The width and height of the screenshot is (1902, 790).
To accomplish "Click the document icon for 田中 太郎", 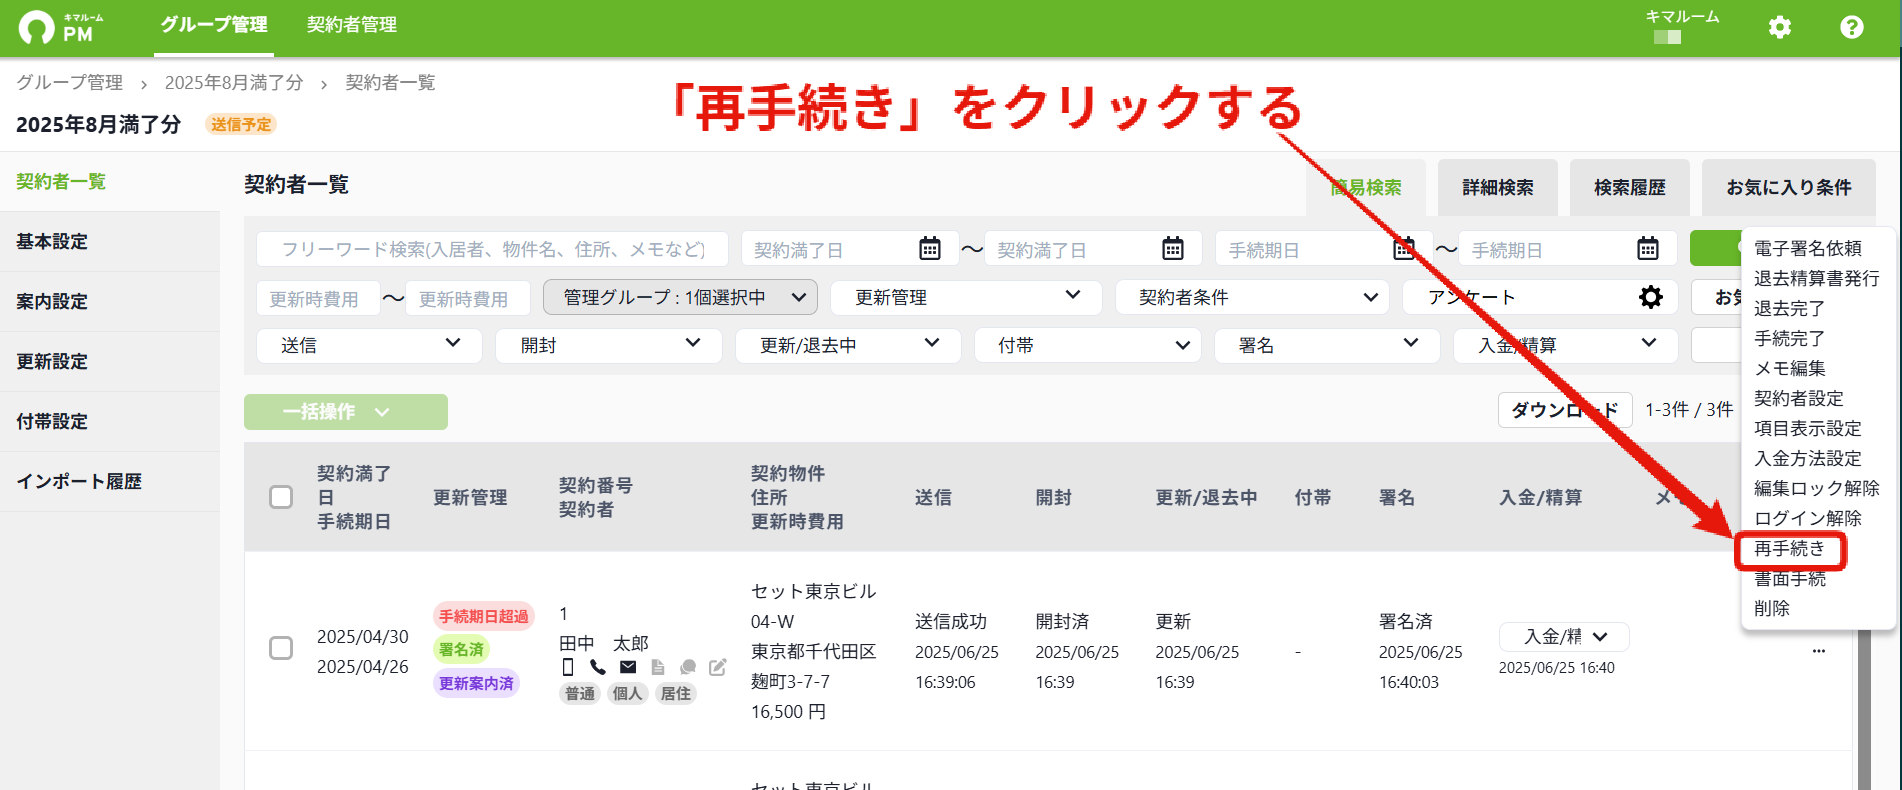I will (x=658, y=667).
